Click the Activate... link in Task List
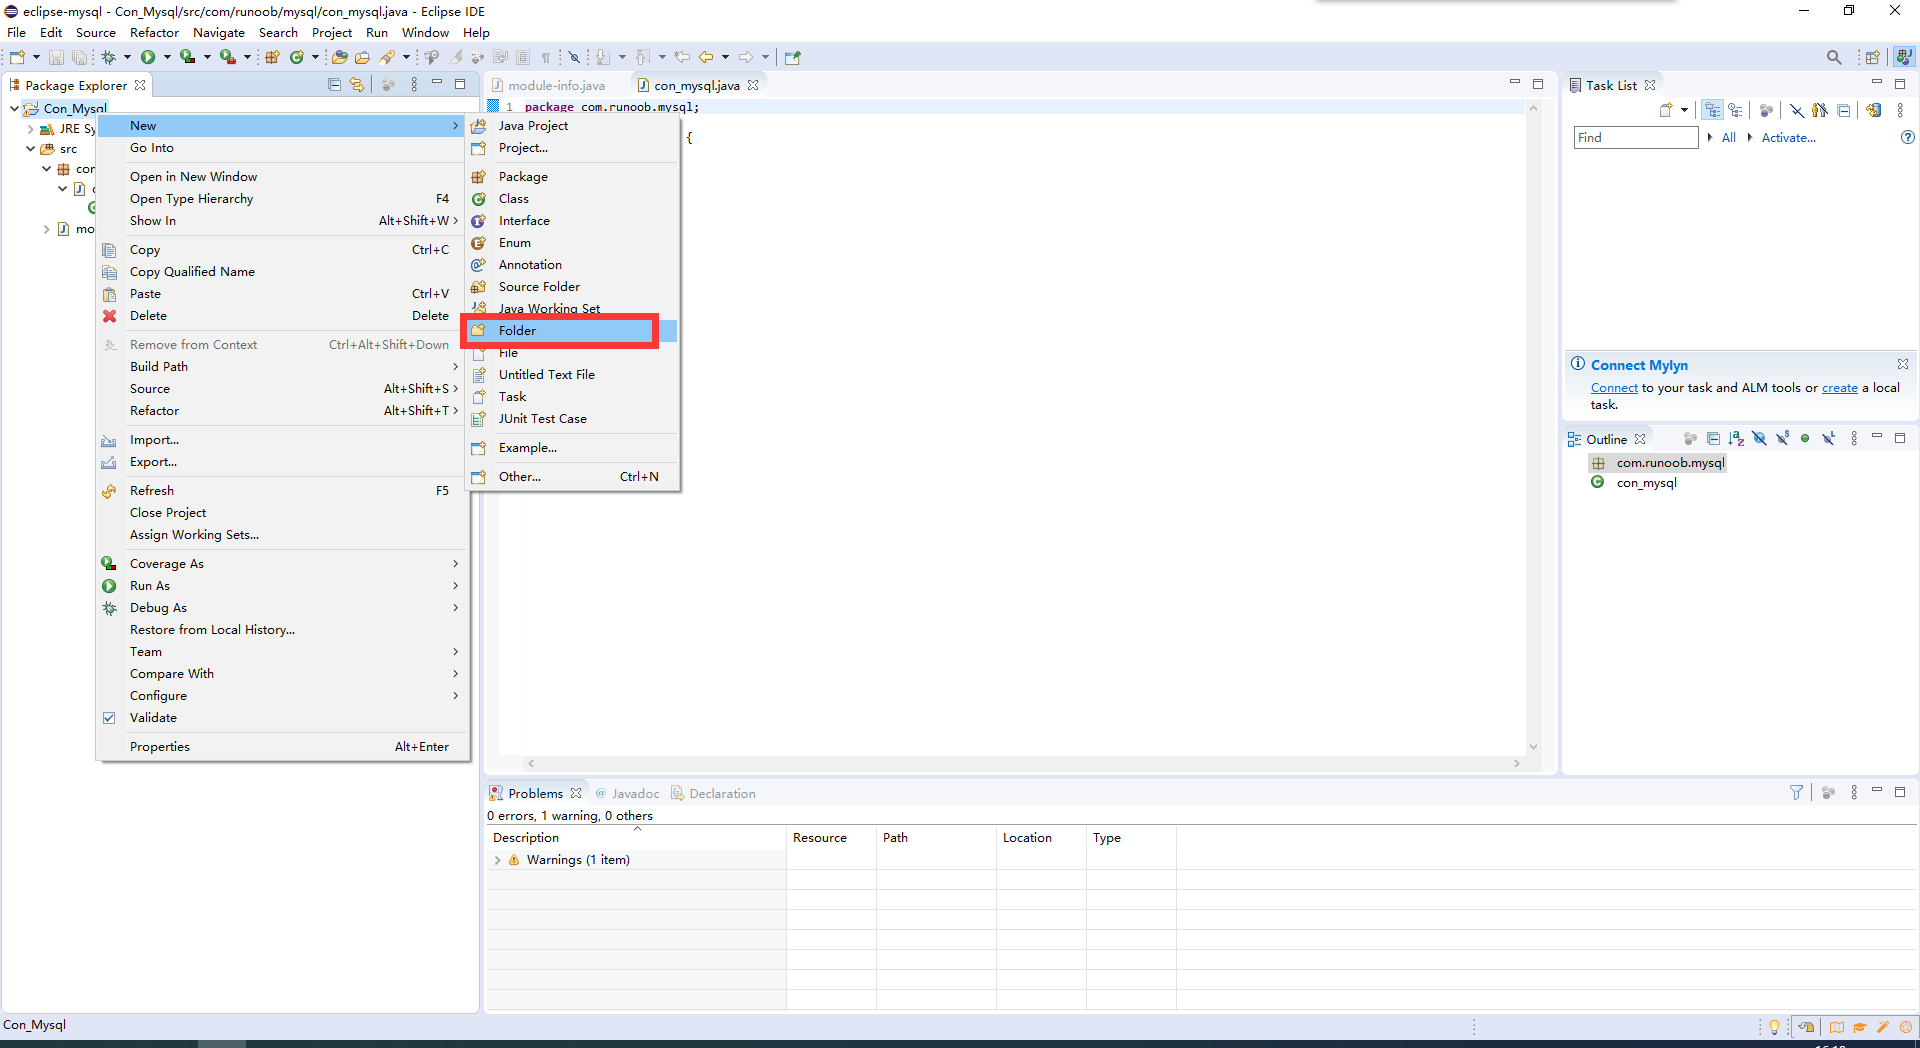 [x=1788, y=138]
